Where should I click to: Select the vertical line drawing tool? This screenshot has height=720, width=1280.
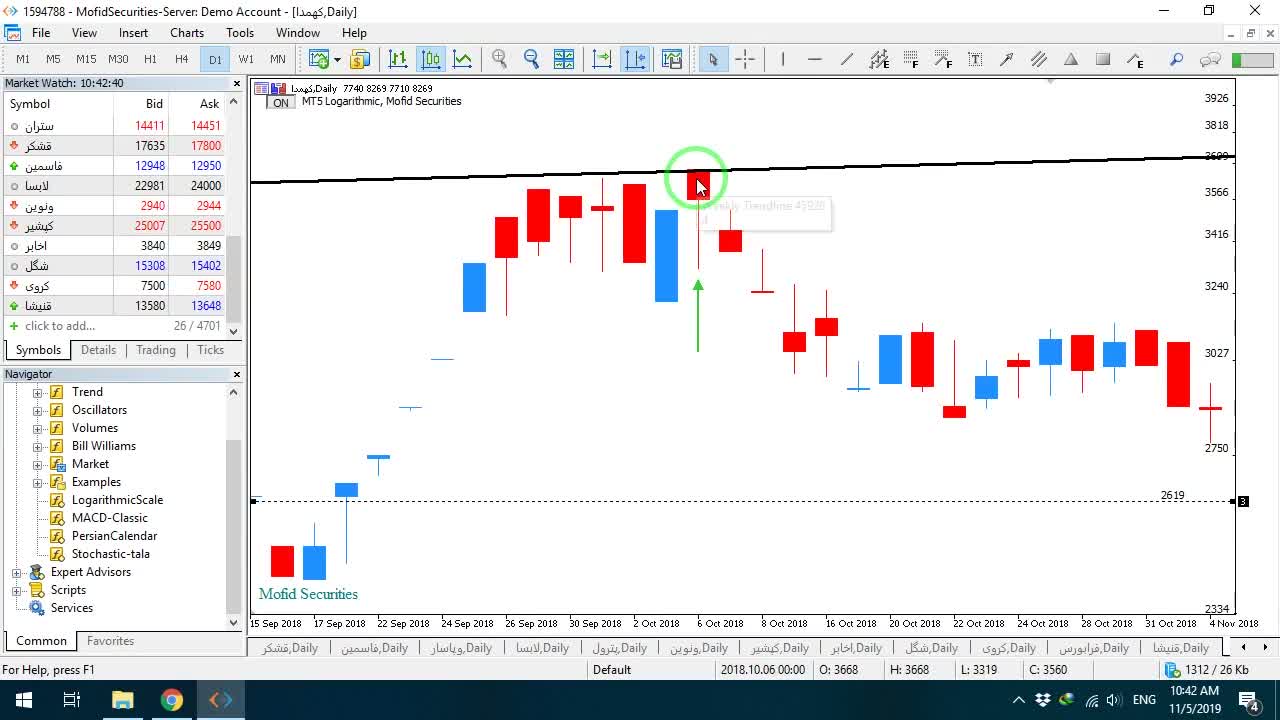coord(782,59)
